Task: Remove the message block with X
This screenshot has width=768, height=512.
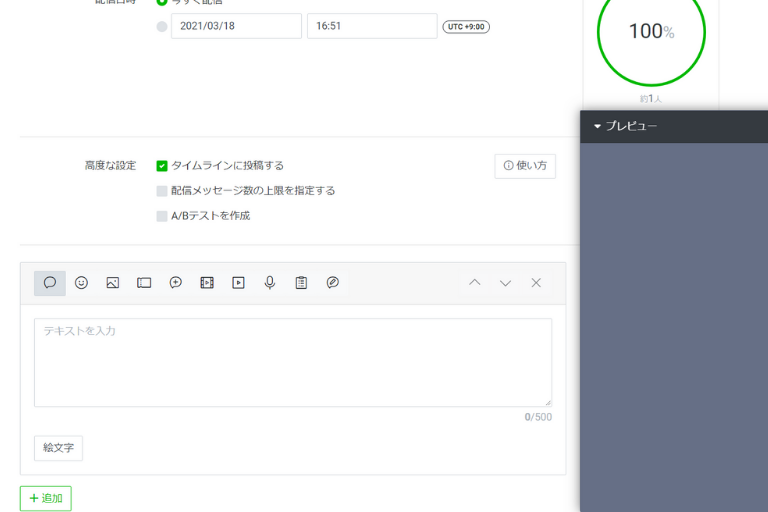Action: (536, 283)
